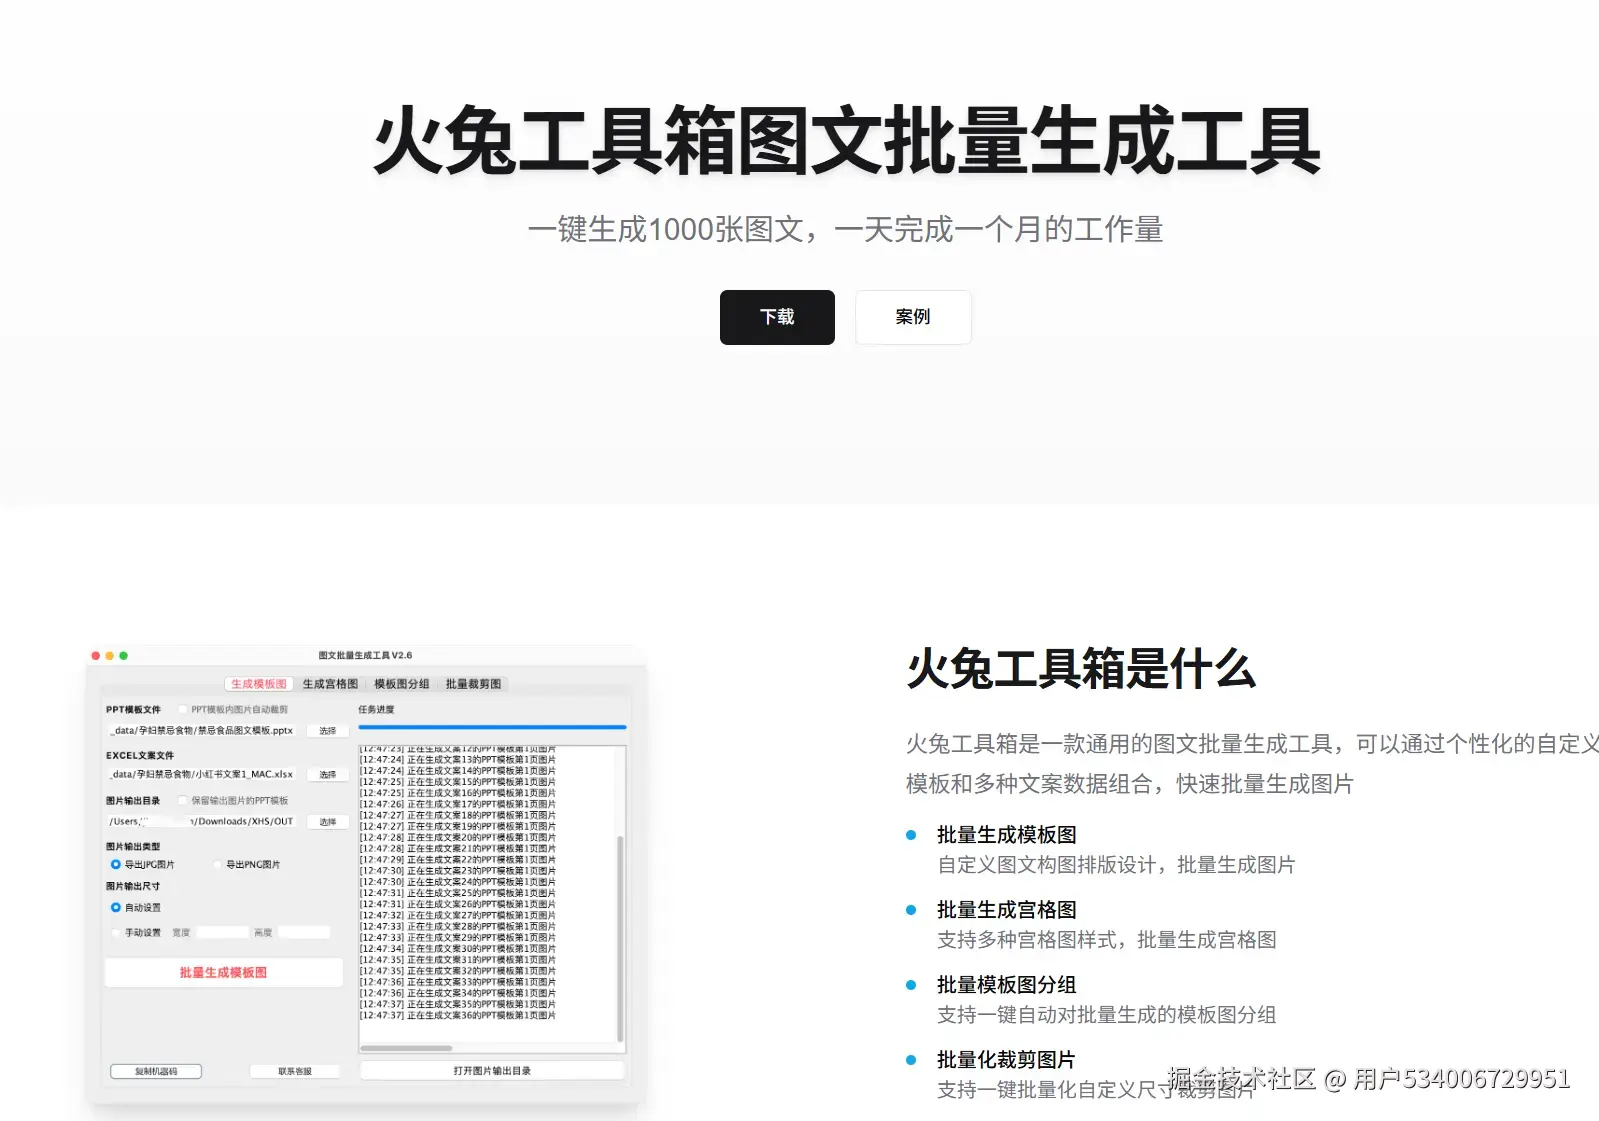Open the 案例 examples button
Screen dimensions: 1599x1121
point(913,317)
